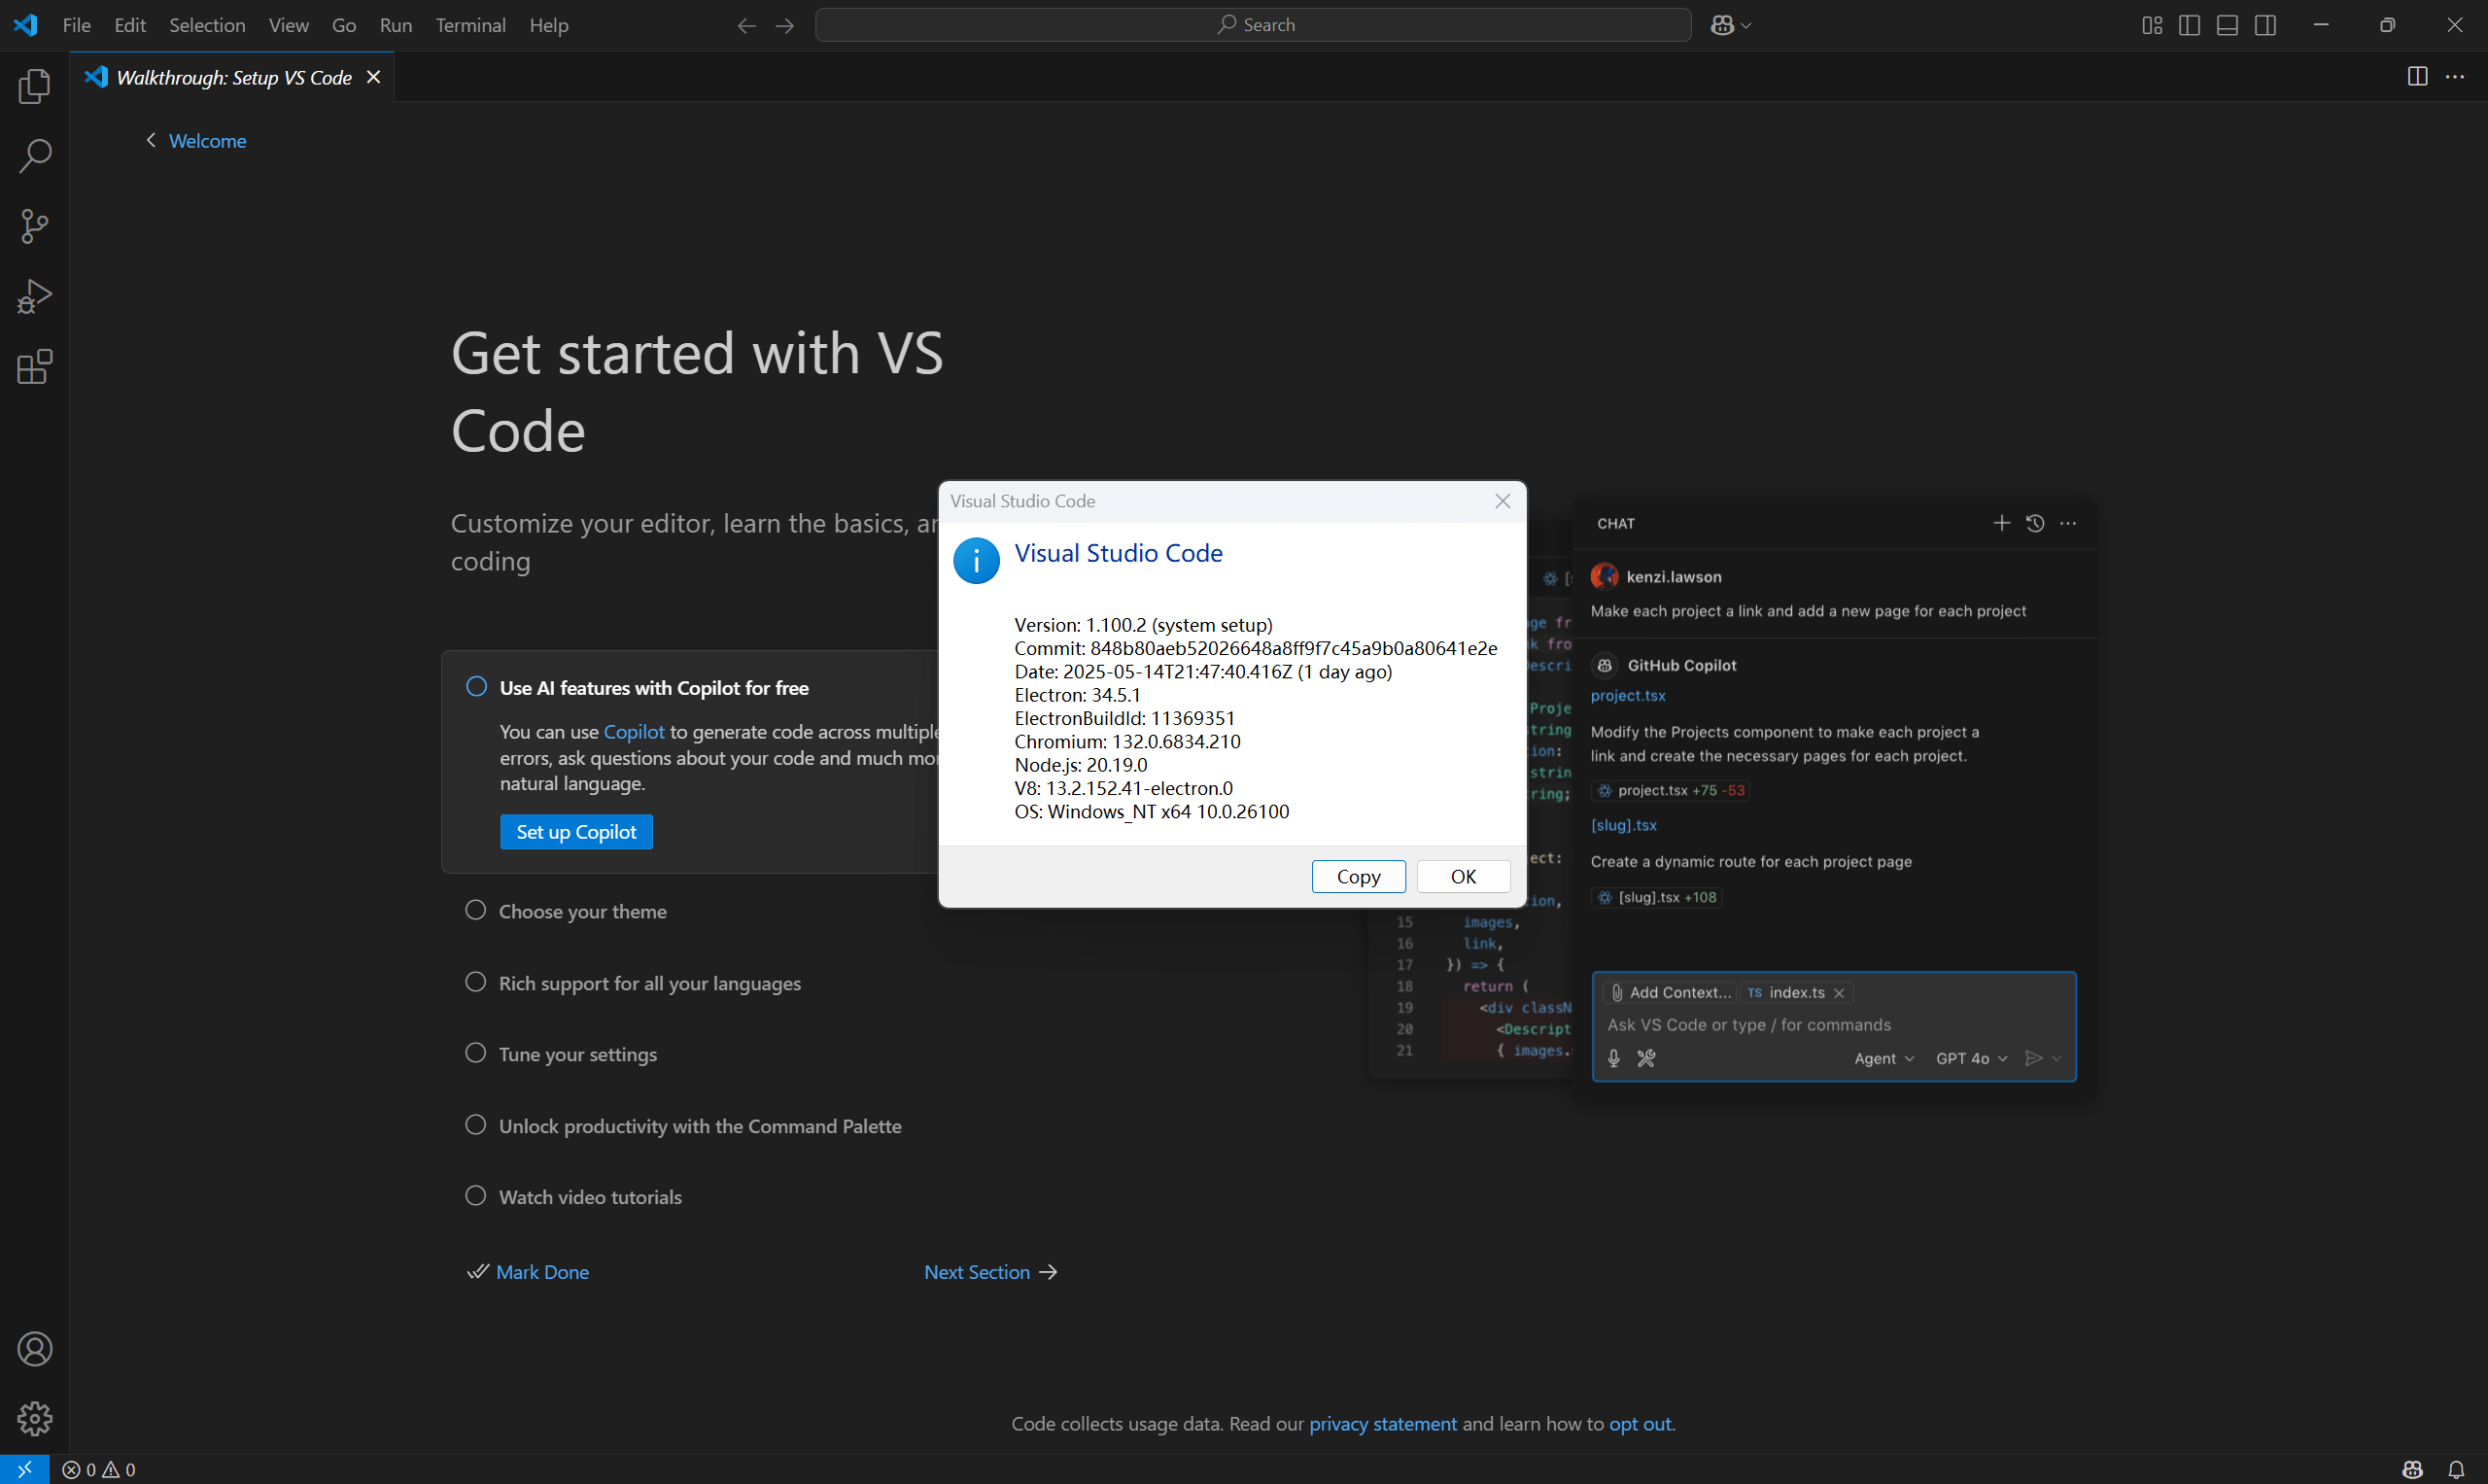Open the Edit menu

click(x=130, y=25)
